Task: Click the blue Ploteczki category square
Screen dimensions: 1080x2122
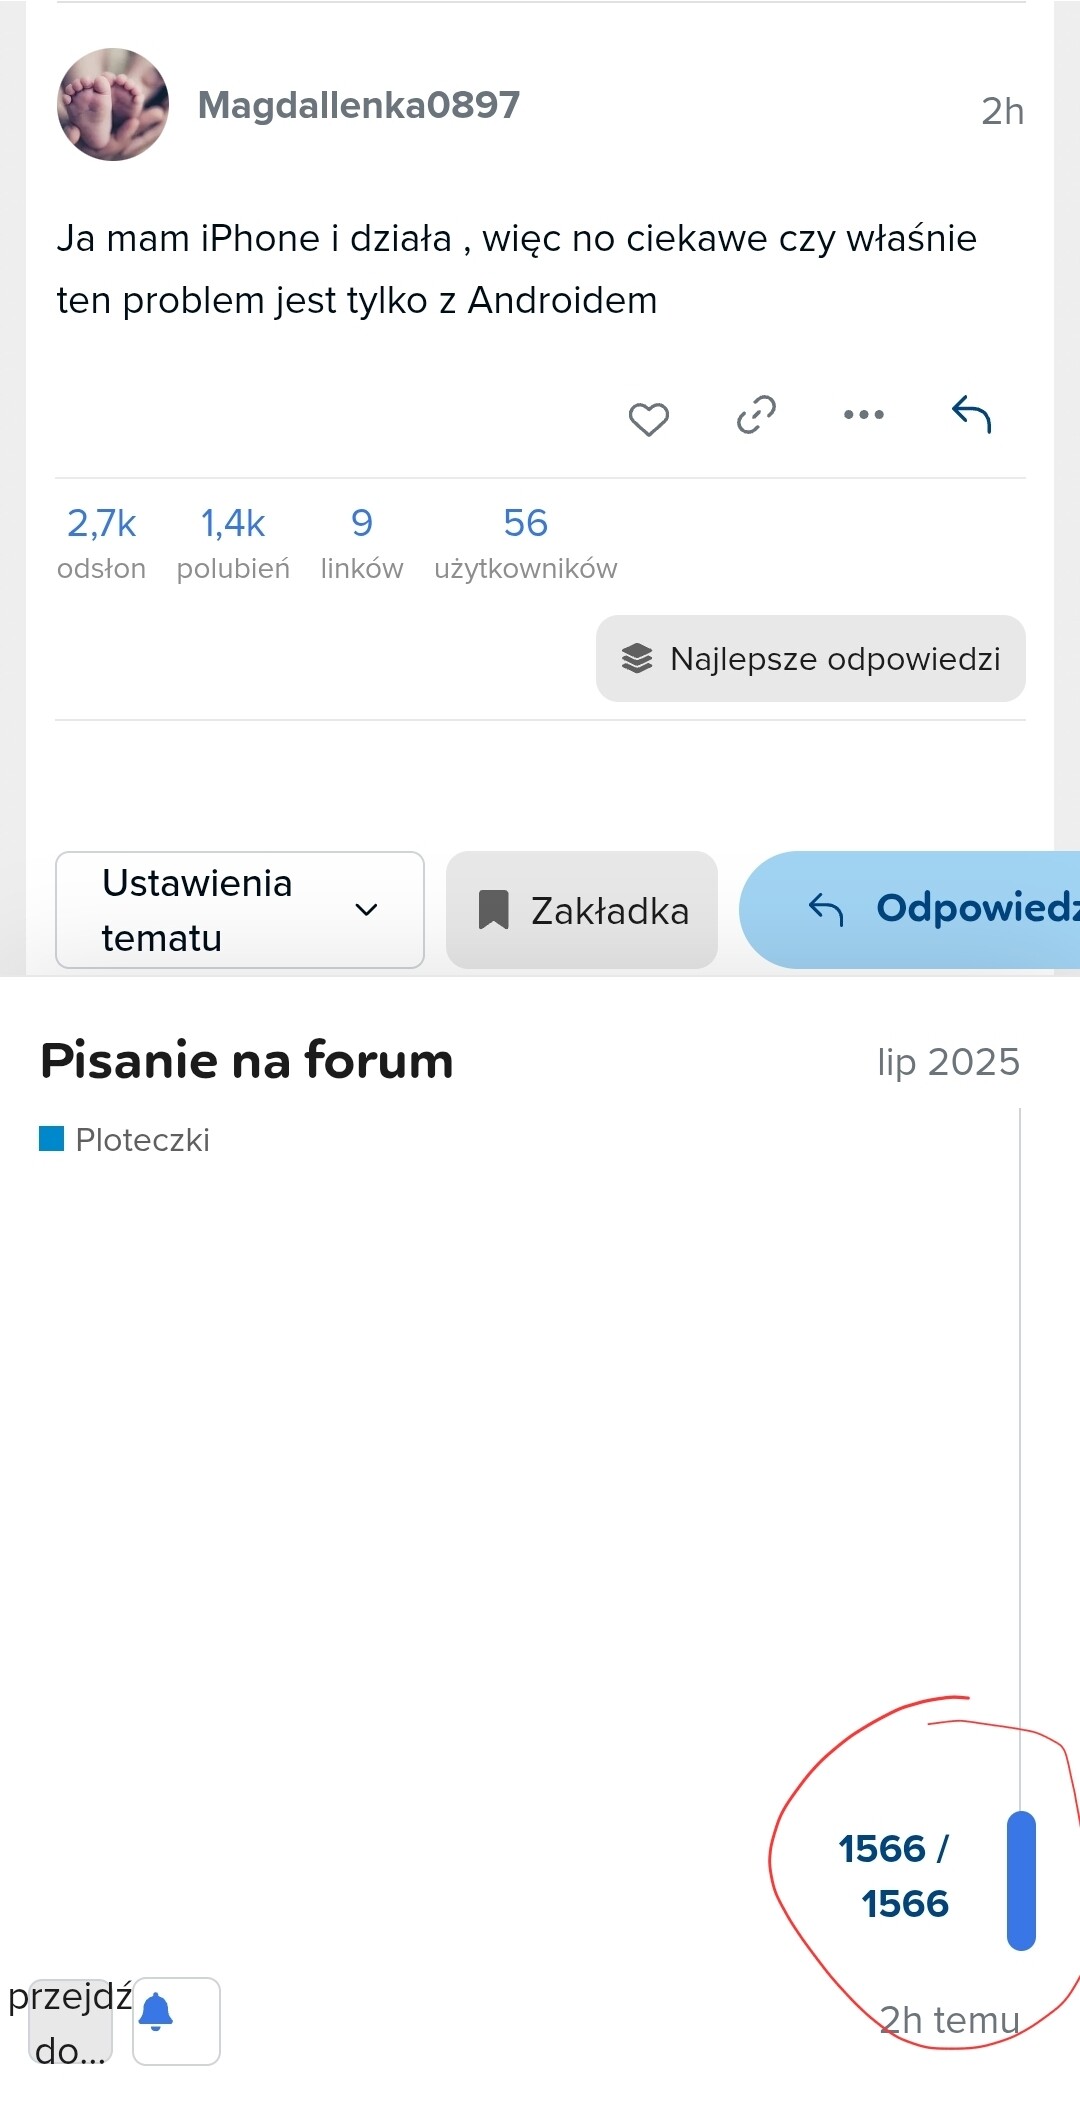Action: pyautogui.click(x=51, y=1138)
